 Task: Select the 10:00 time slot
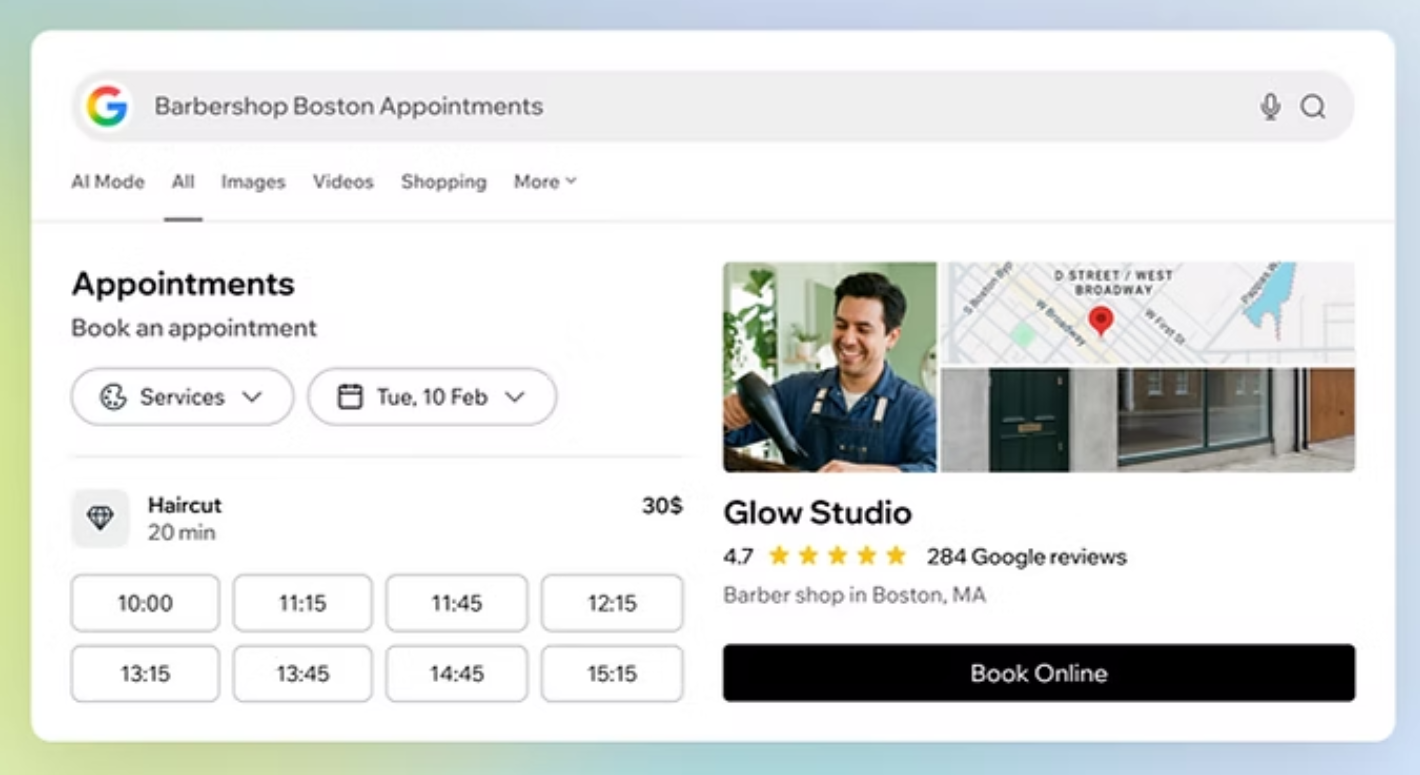click(145, 603)
